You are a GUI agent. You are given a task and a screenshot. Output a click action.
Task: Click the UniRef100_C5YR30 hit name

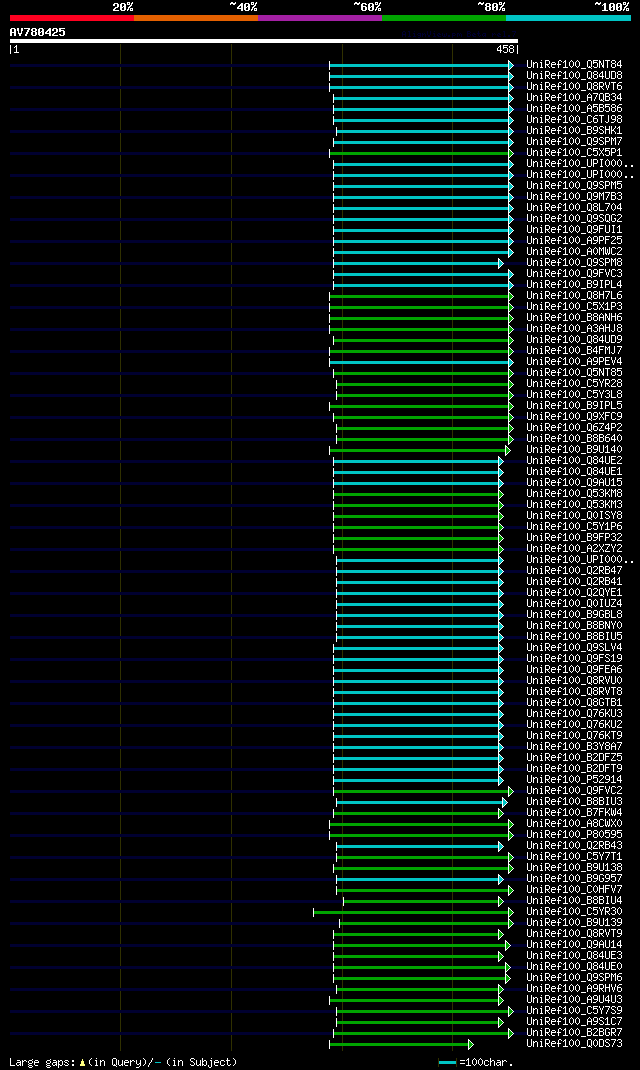[x=574, y=912]
